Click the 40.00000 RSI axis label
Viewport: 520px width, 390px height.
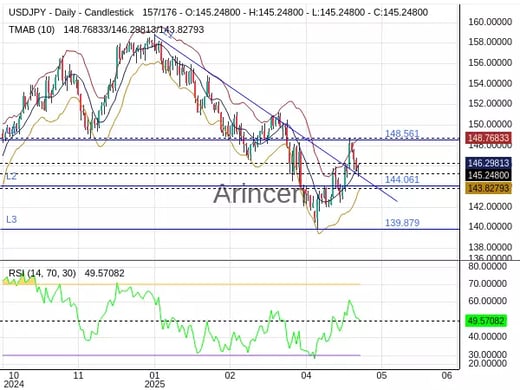coord(487,337)
